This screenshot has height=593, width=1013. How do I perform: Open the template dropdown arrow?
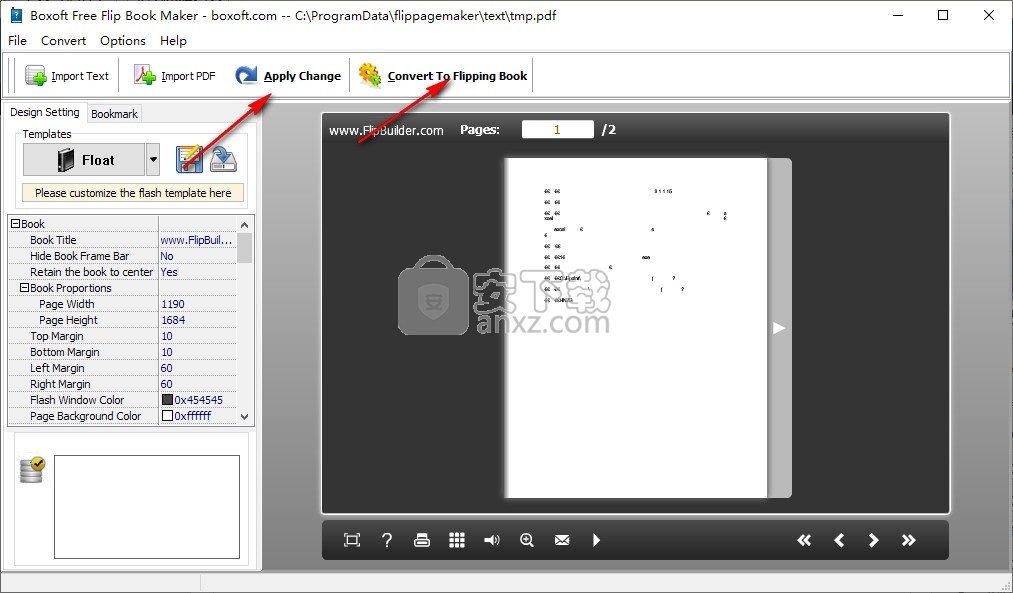[153, 160]
